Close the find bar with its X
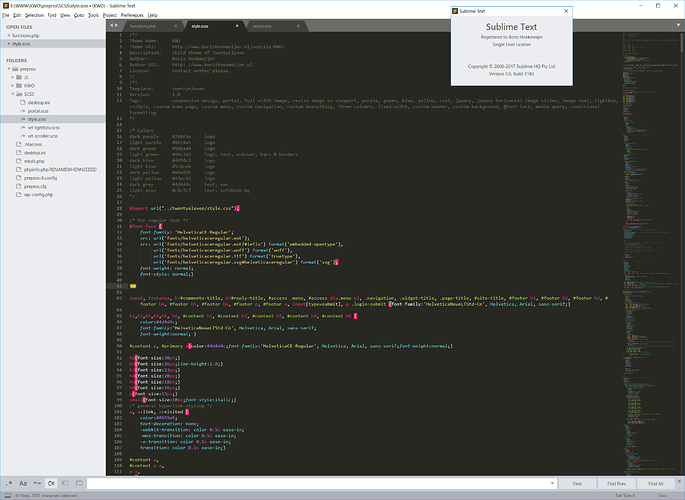685x500 pixels. click(x=679, y=481)
